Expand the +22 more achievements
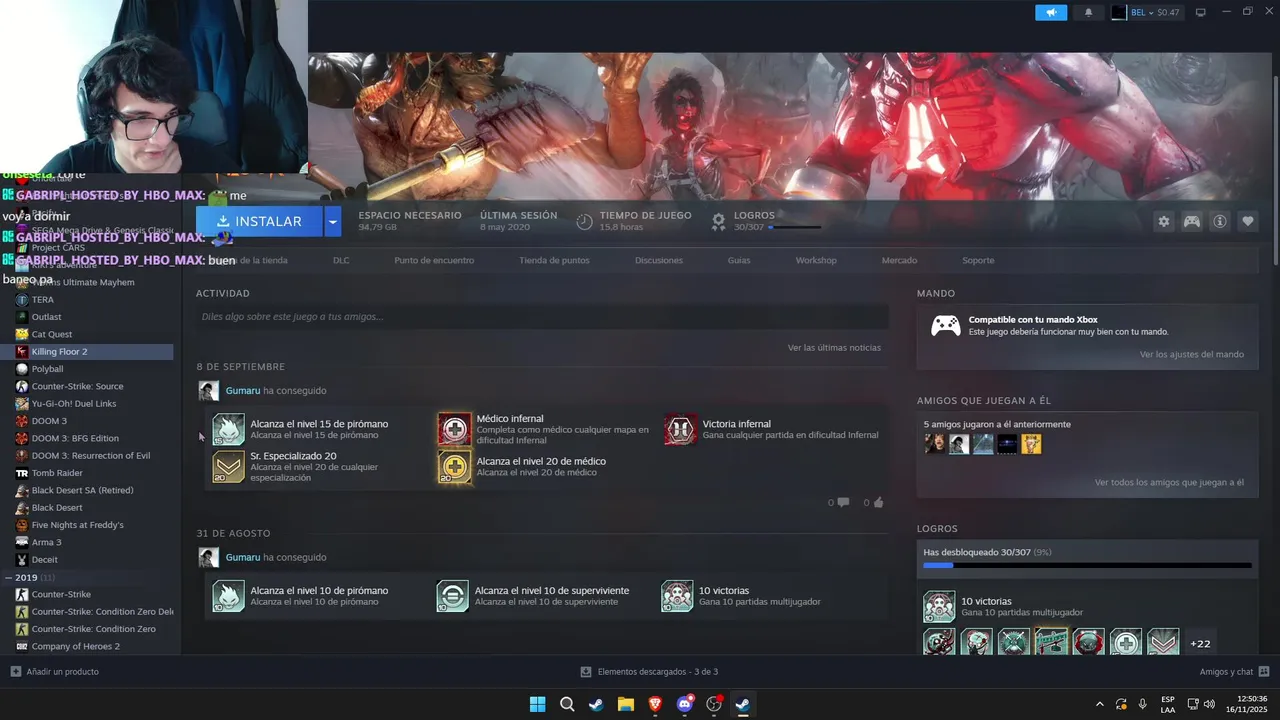The height and width of the screenshot is (720, 1280). 1200,643
